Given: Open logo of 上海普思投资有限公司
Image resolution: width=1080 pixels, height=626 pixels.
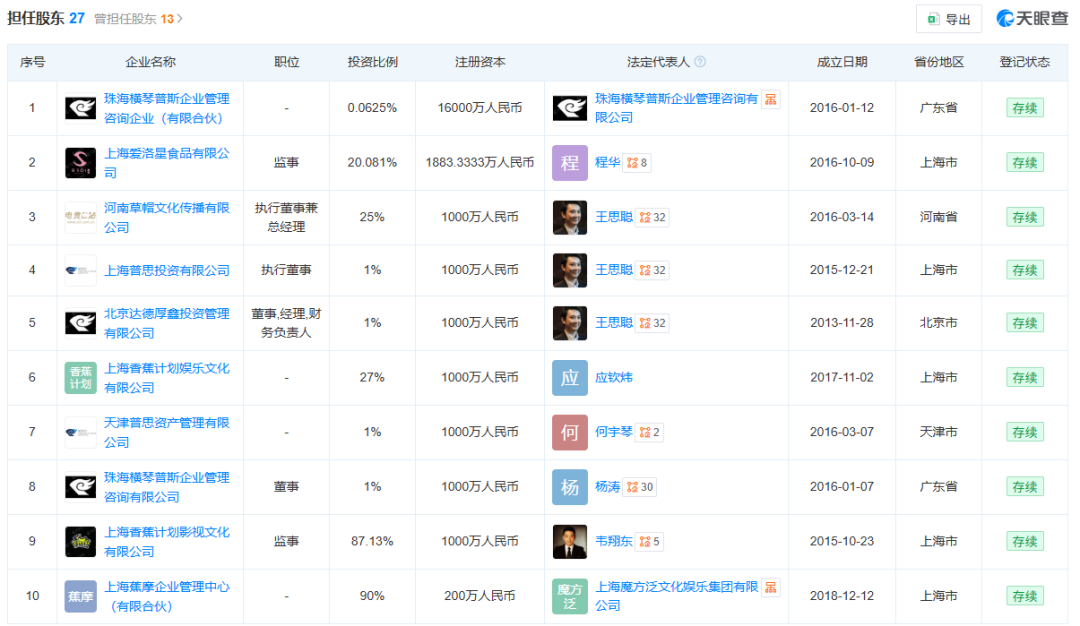Looking at the screenshot, I should pos(81,271).
